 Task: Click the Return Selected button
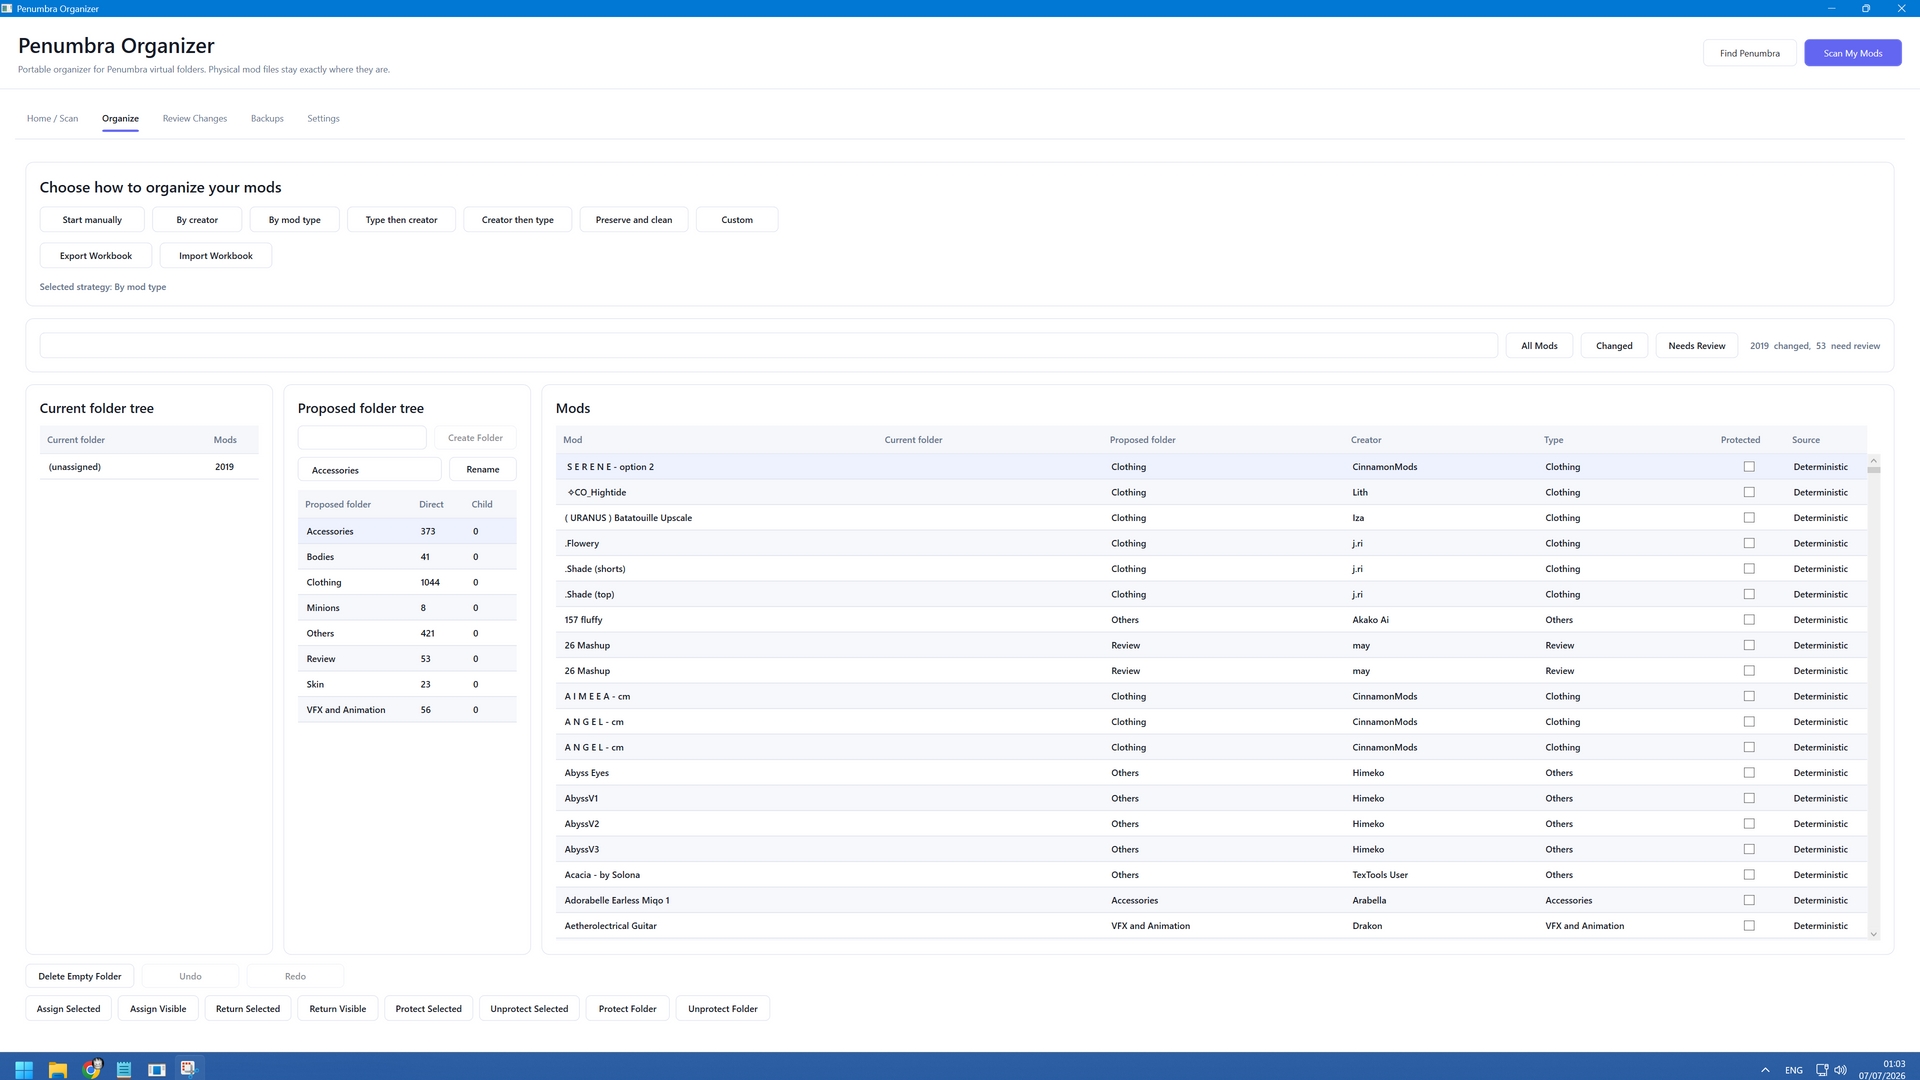(x=248, y=1009)
